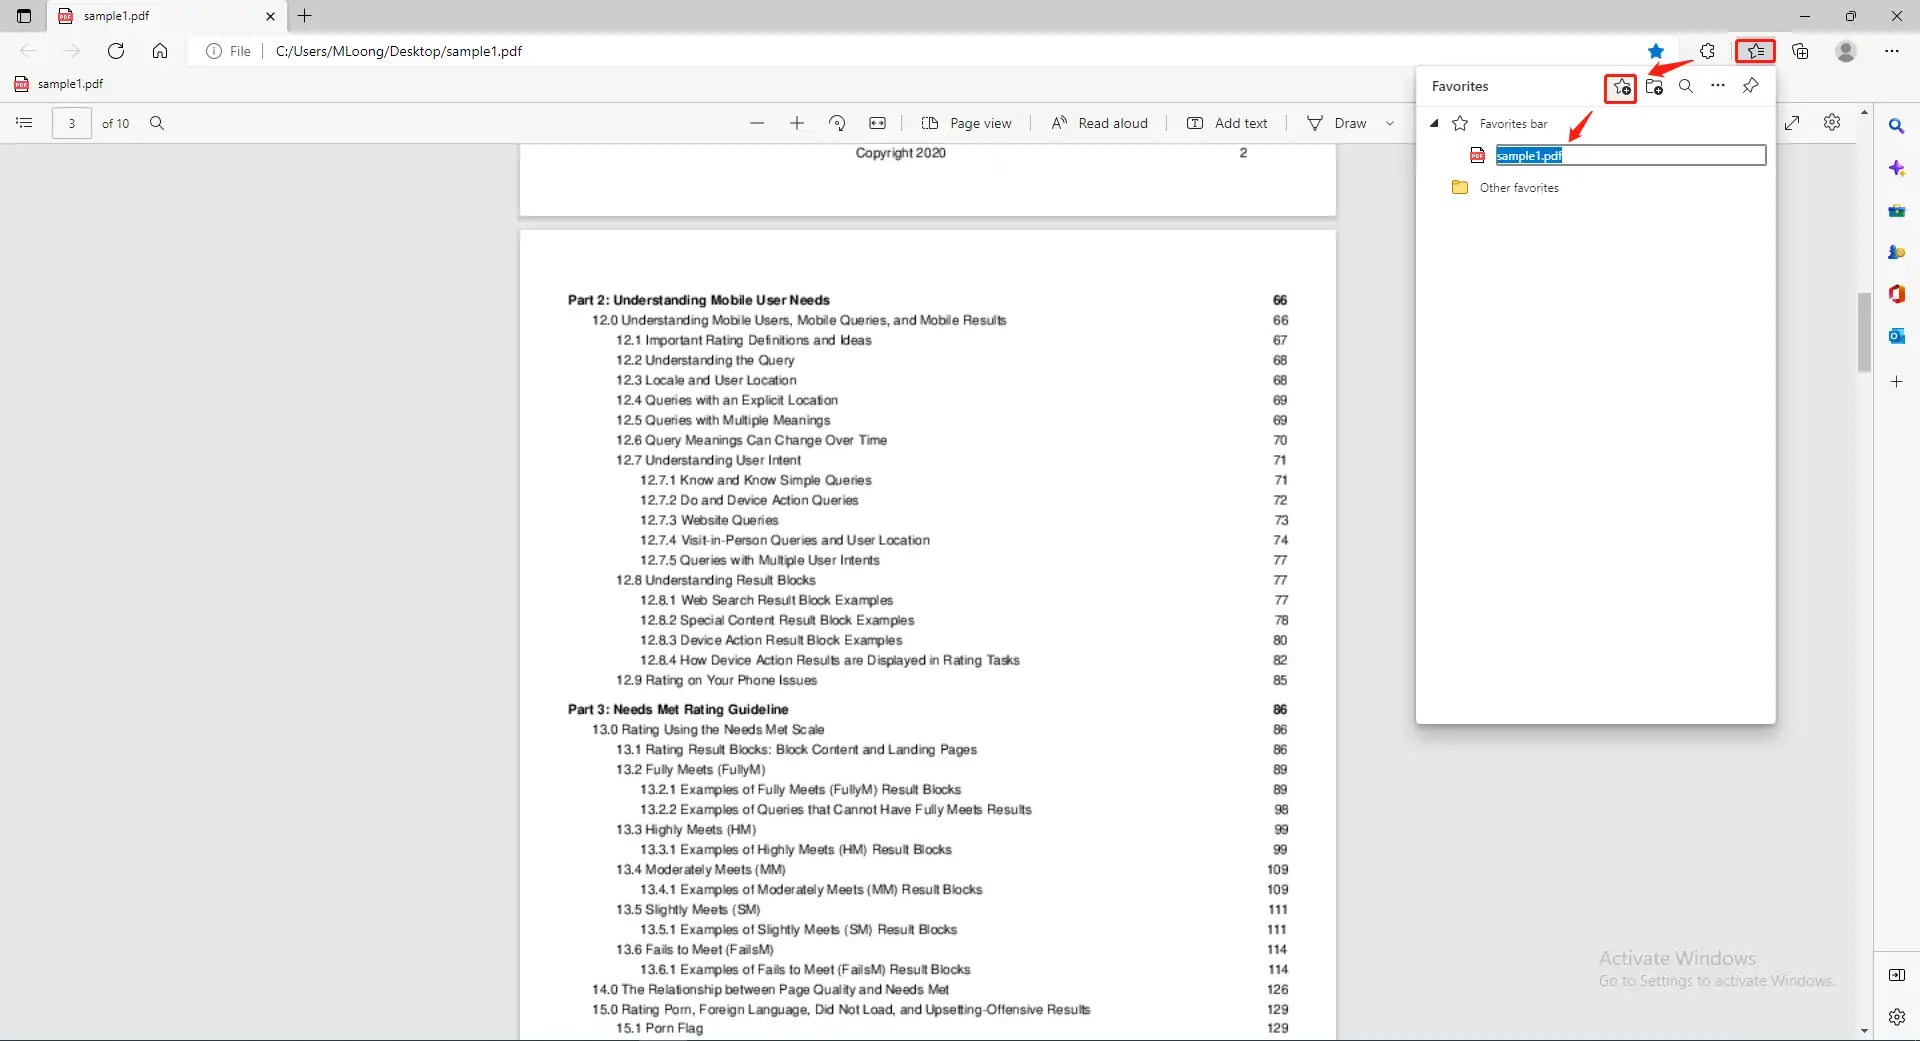Open the Other favorites folder

(x=1518, y=187)
